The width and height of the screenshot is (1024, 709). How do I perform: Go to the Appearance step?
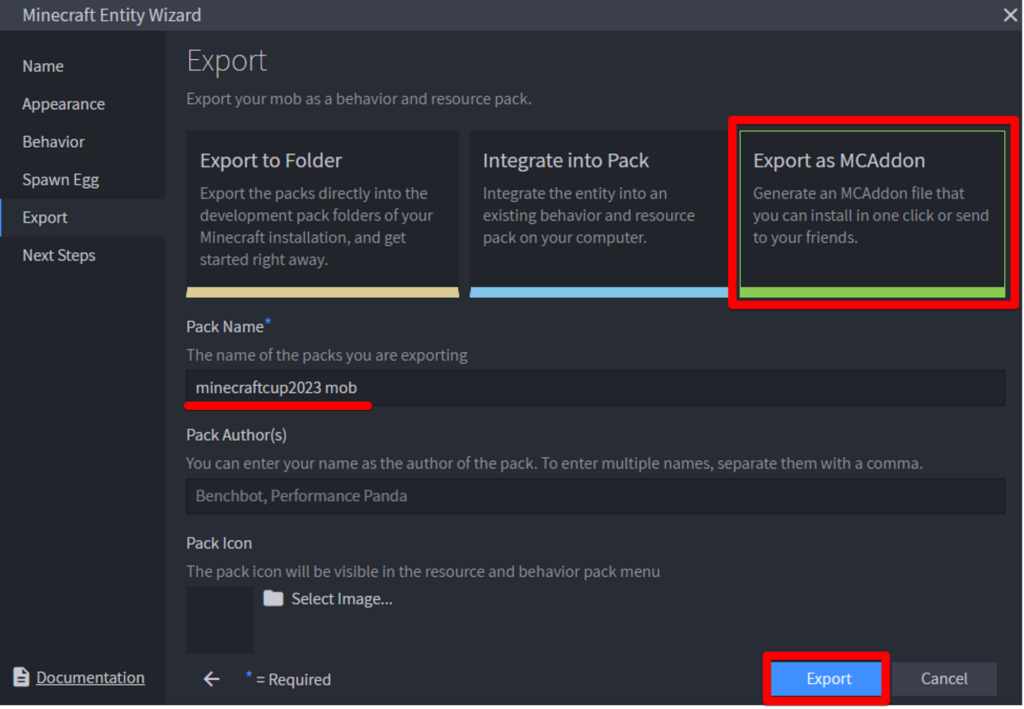63,104
